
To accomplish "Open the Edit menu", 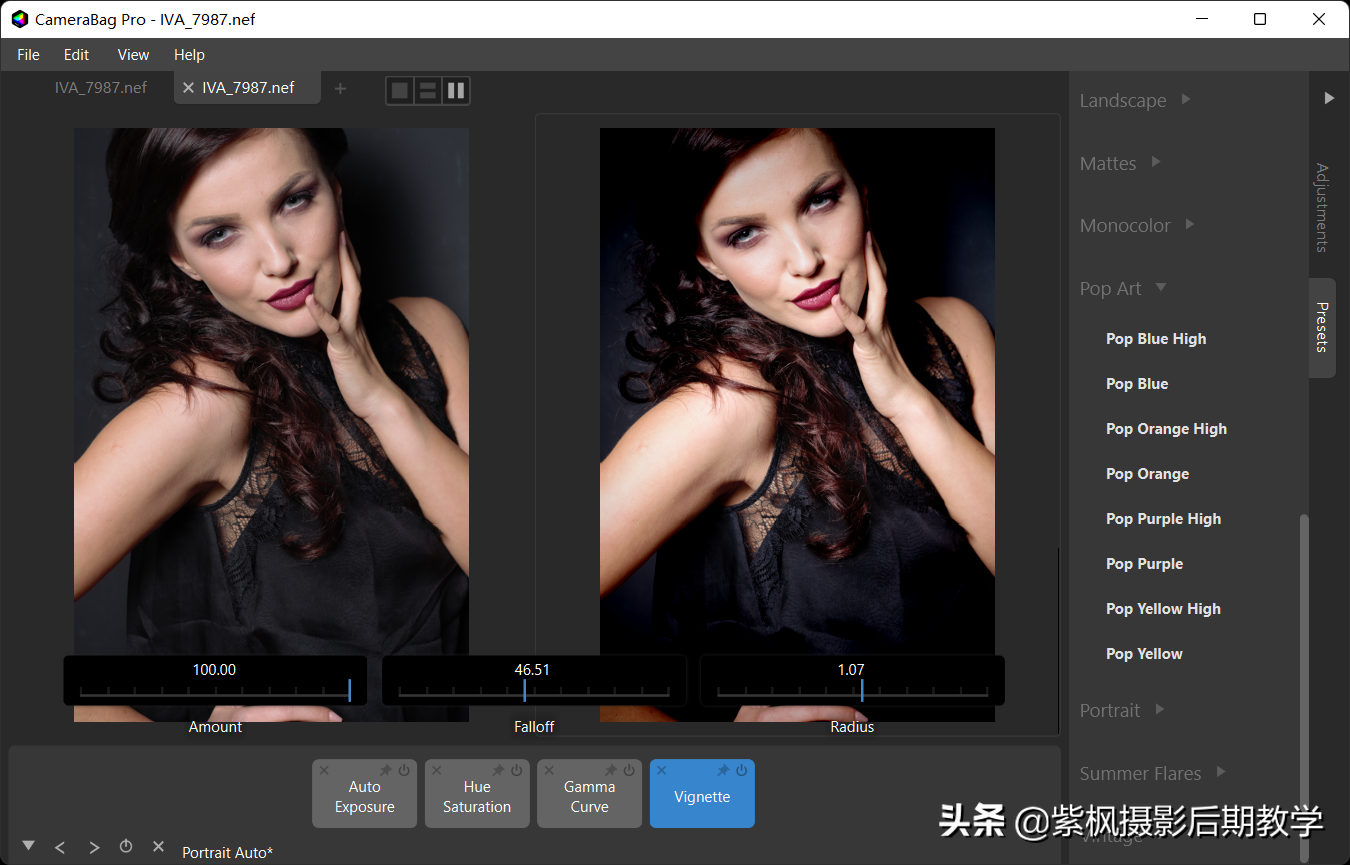I will coord(76,55).
